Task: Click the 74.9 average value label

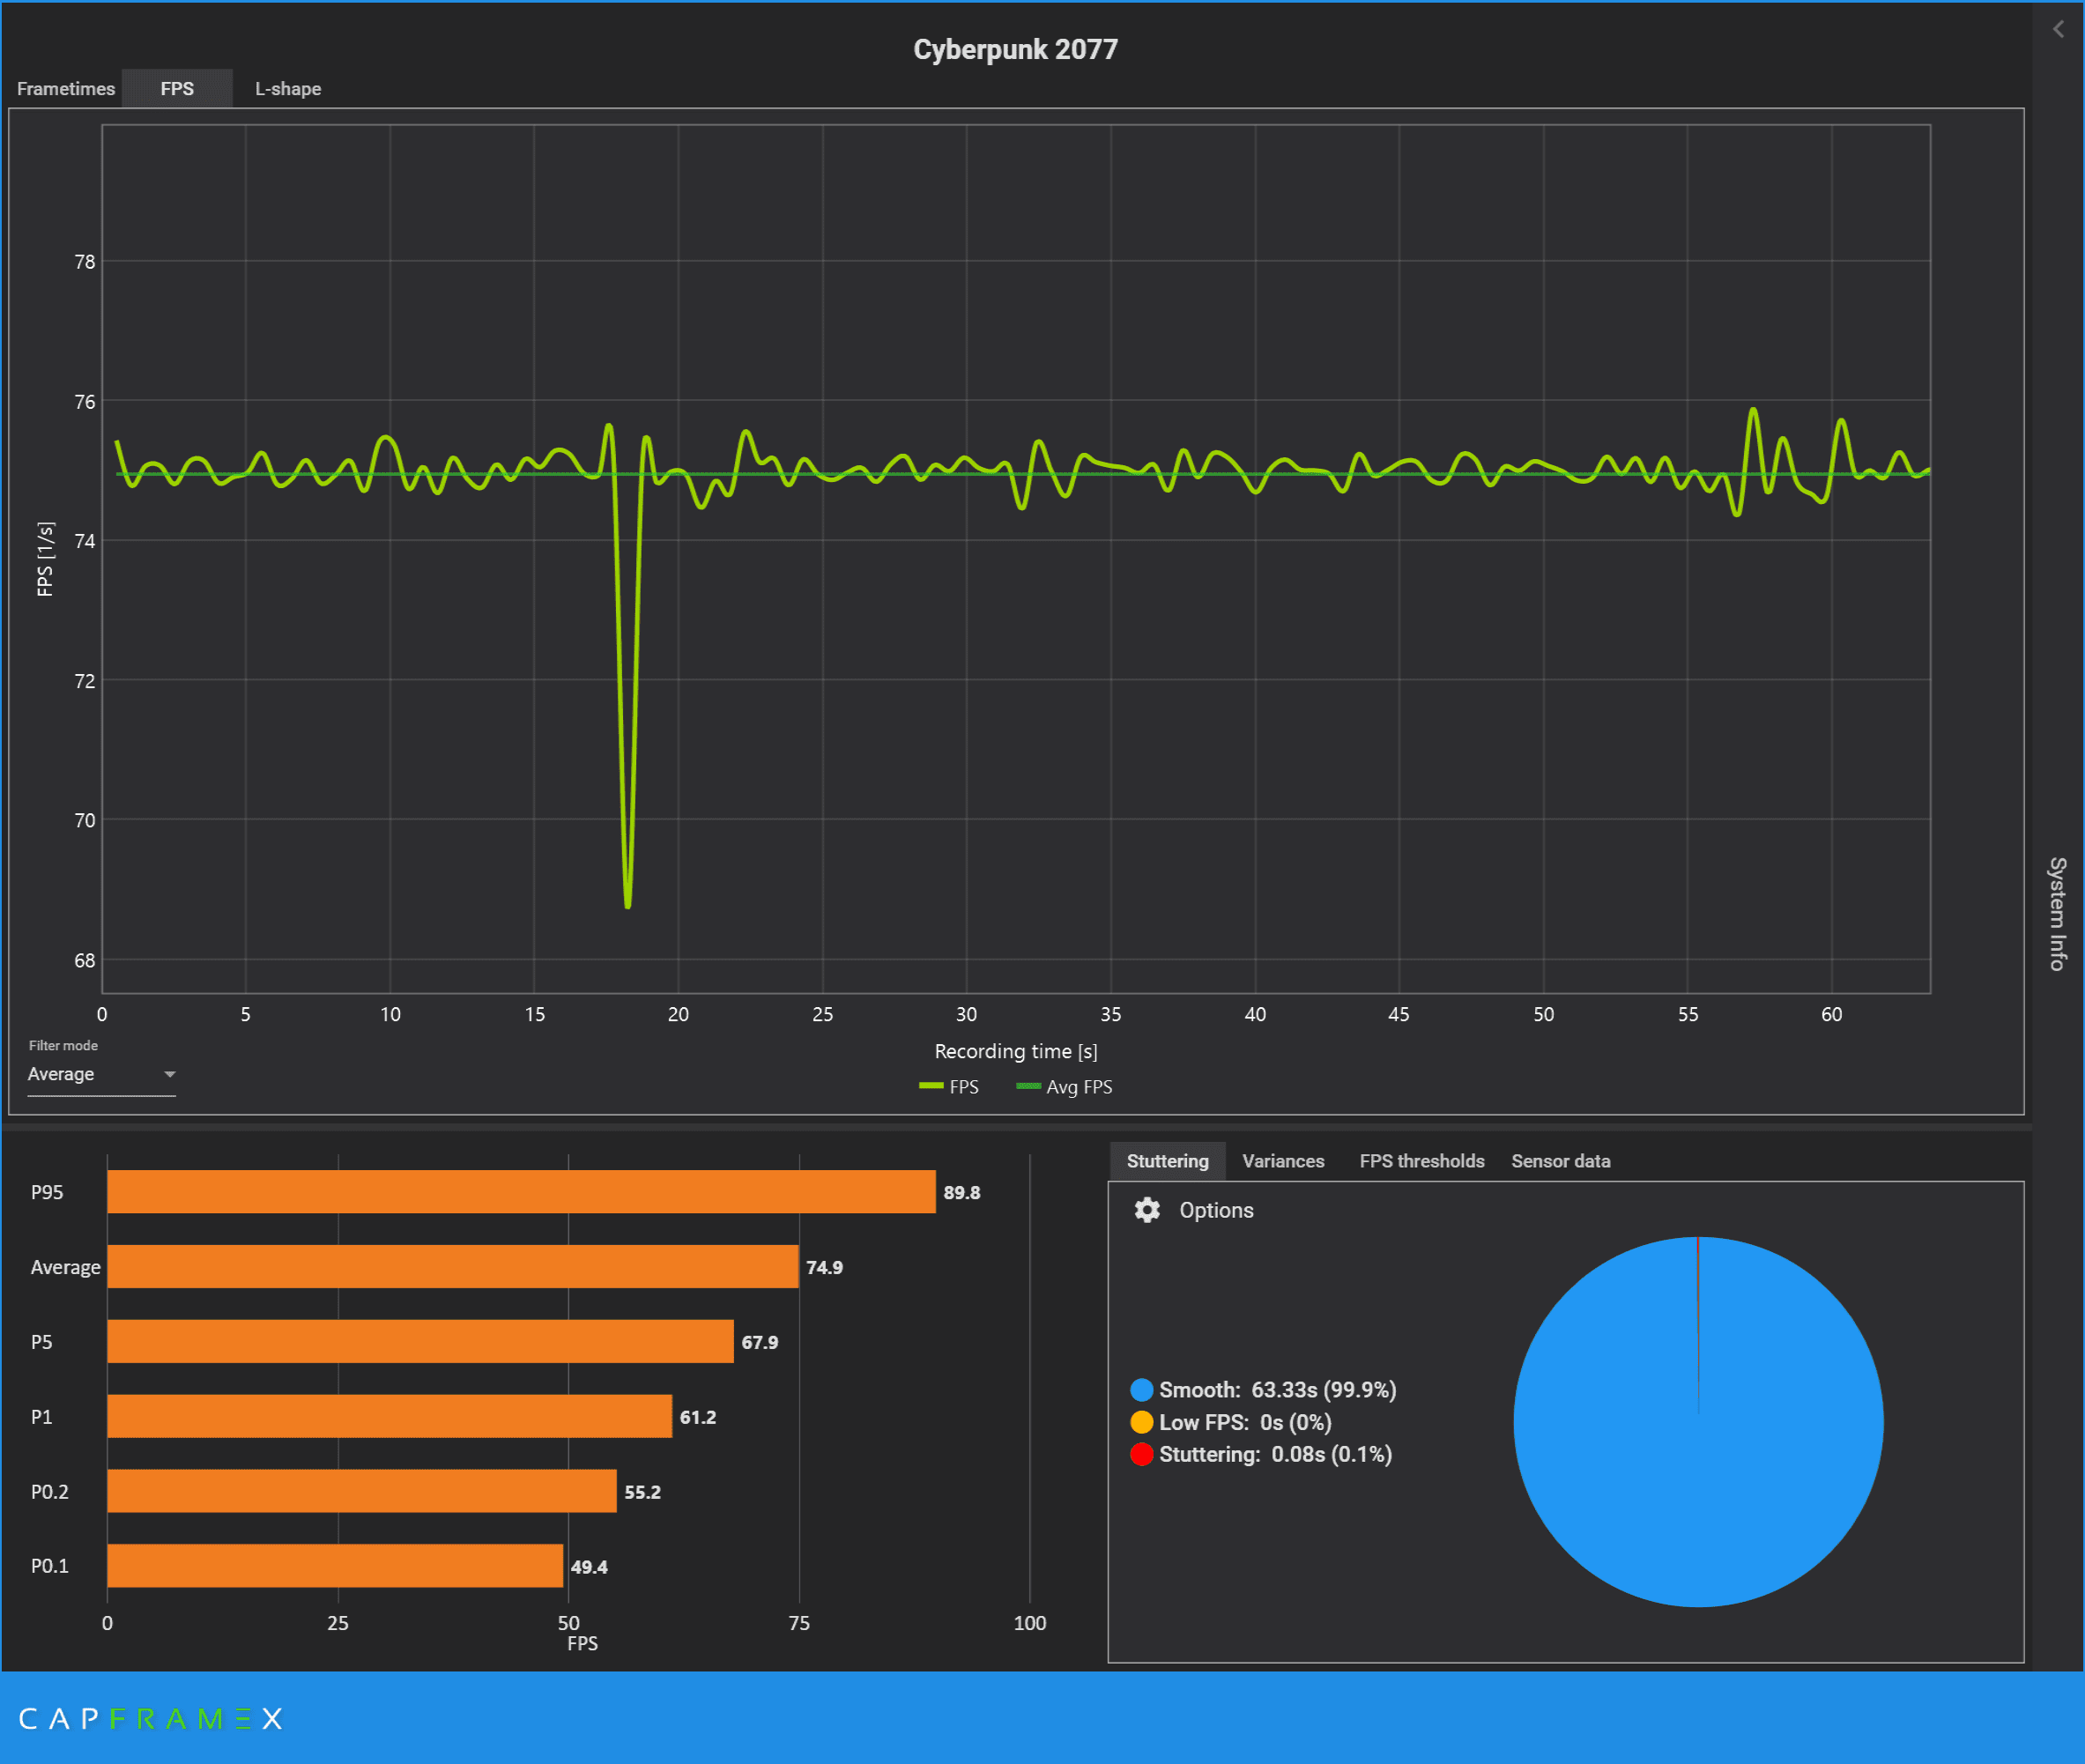Action: click(x=824, y=1267)
